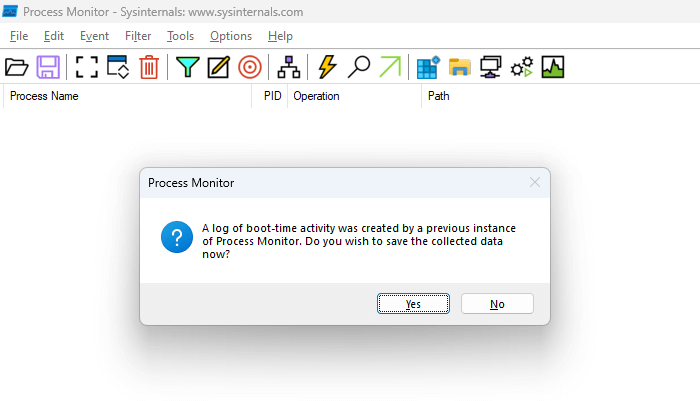Viewport: 700px width, 401px height.
Task: Click the blue question mark dialog icon
Action: coord(177,237)
